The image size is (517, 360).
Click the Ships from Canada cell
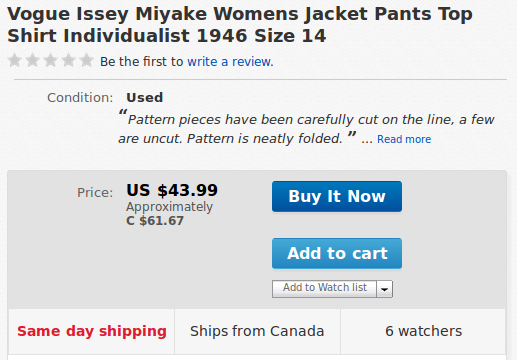[x=257, y=331]
